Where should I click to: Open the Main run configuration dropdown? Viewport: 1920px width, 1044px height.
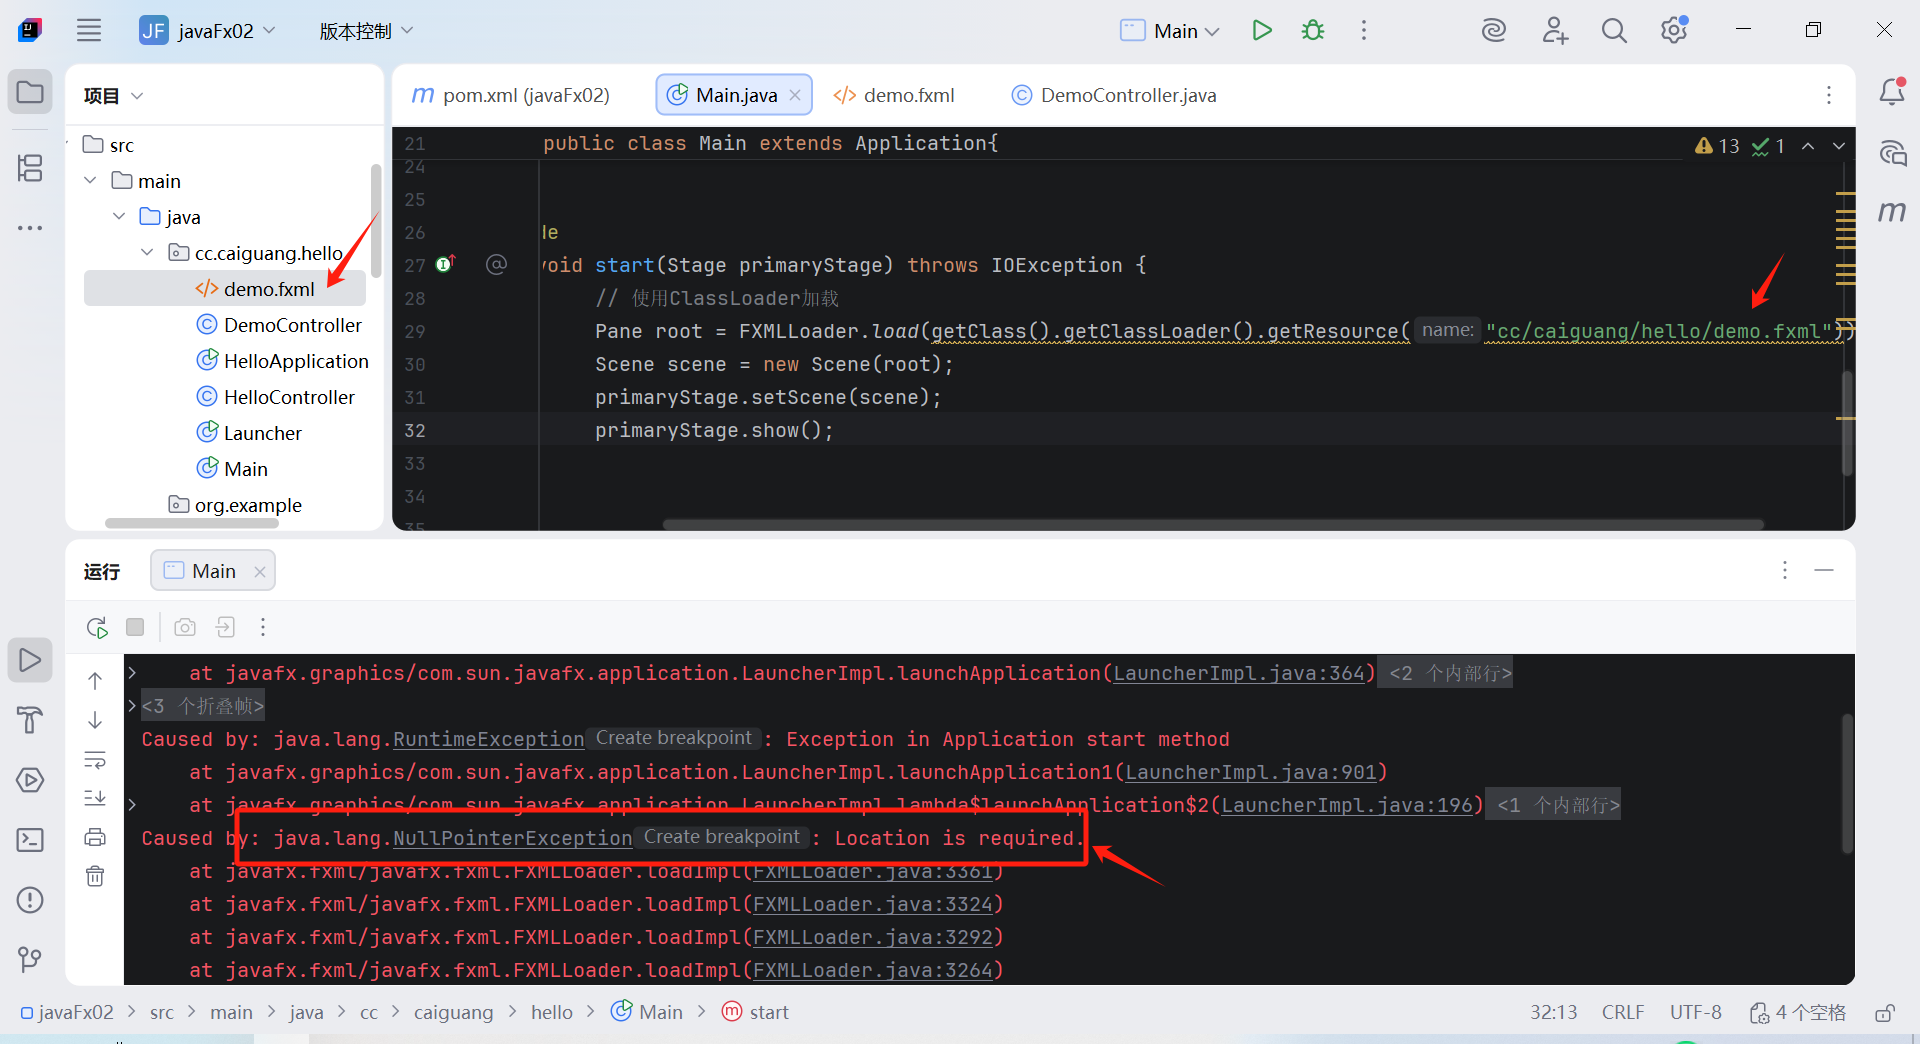pyautogui.click(x=1169, y=31)
